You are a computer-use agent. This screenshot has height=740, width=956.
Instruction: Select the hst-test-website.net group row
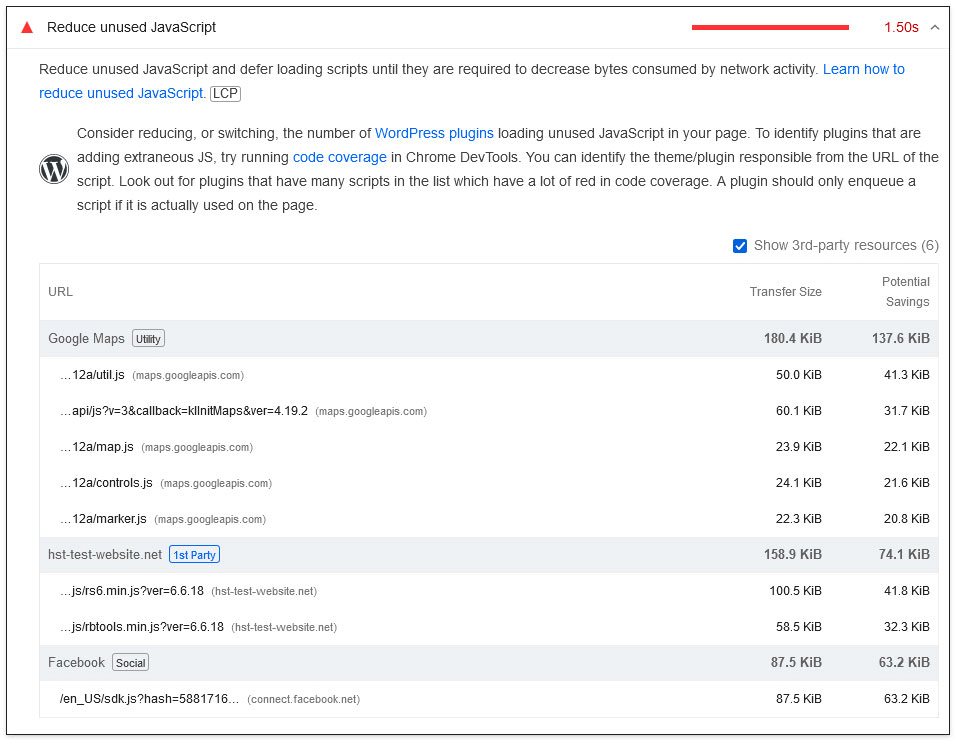pos(489,555)
